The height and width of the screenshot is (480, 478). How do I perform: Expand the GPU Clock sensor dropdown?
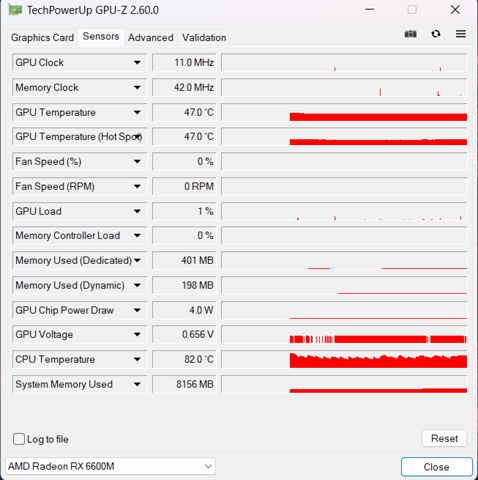pos(137,62)
